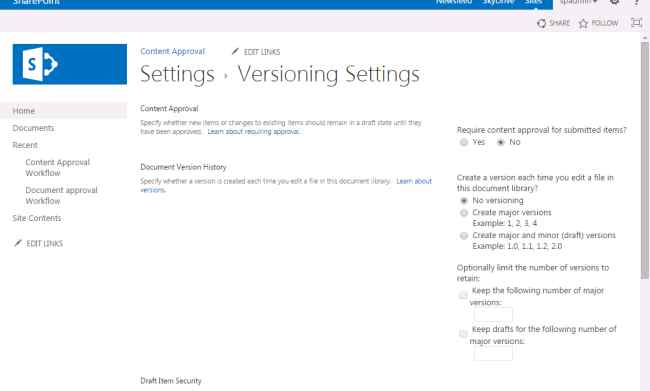
Task: Open the user account dropdown in the top bar
Action: [x=579, y=2]
